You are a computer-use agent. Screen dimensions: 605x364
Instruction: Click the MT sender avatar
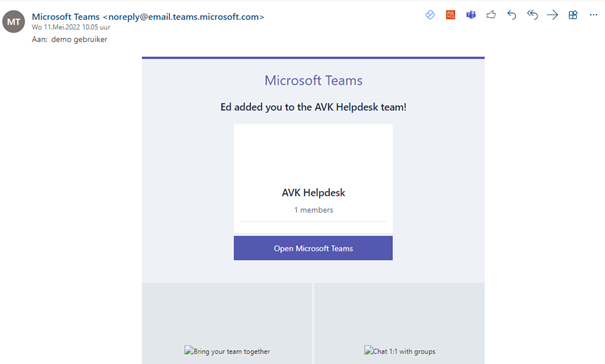[x=14, y=22]
